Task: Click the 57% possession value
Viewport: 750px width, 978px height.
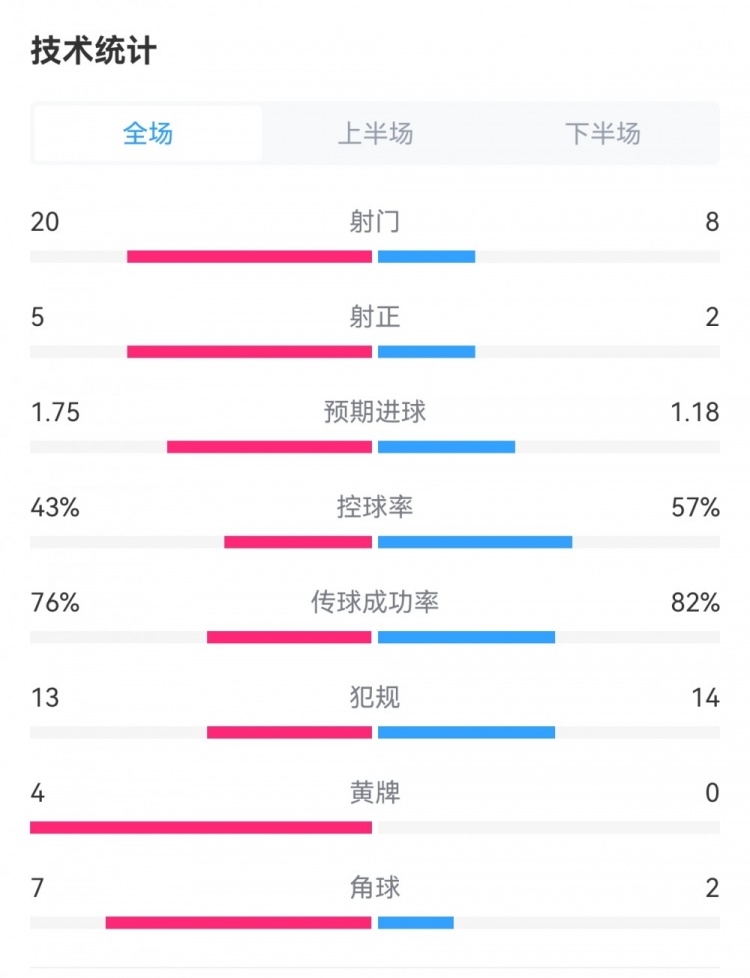Action: [x=696, y=507]
